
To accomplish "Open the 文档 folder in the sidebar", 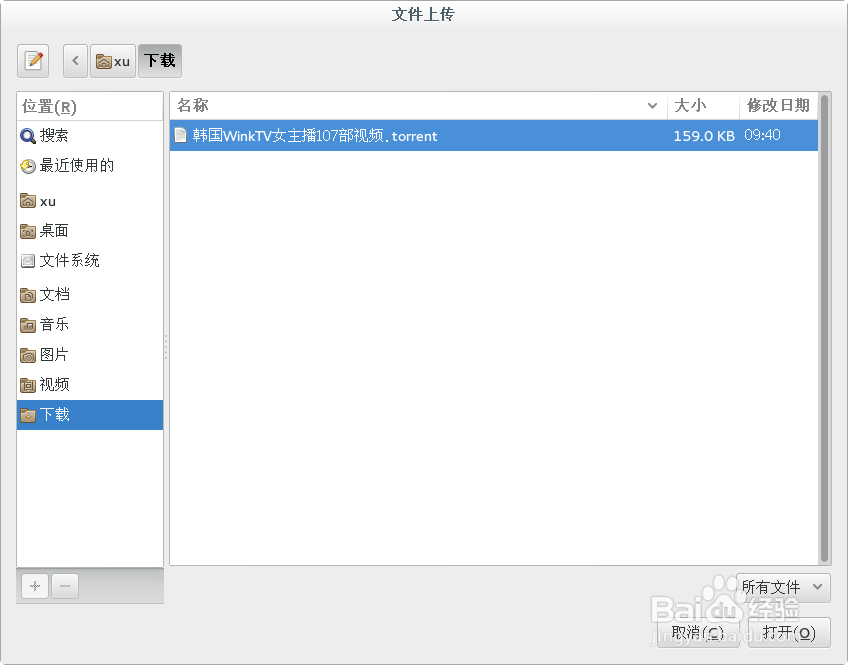I will click(90, 295).
